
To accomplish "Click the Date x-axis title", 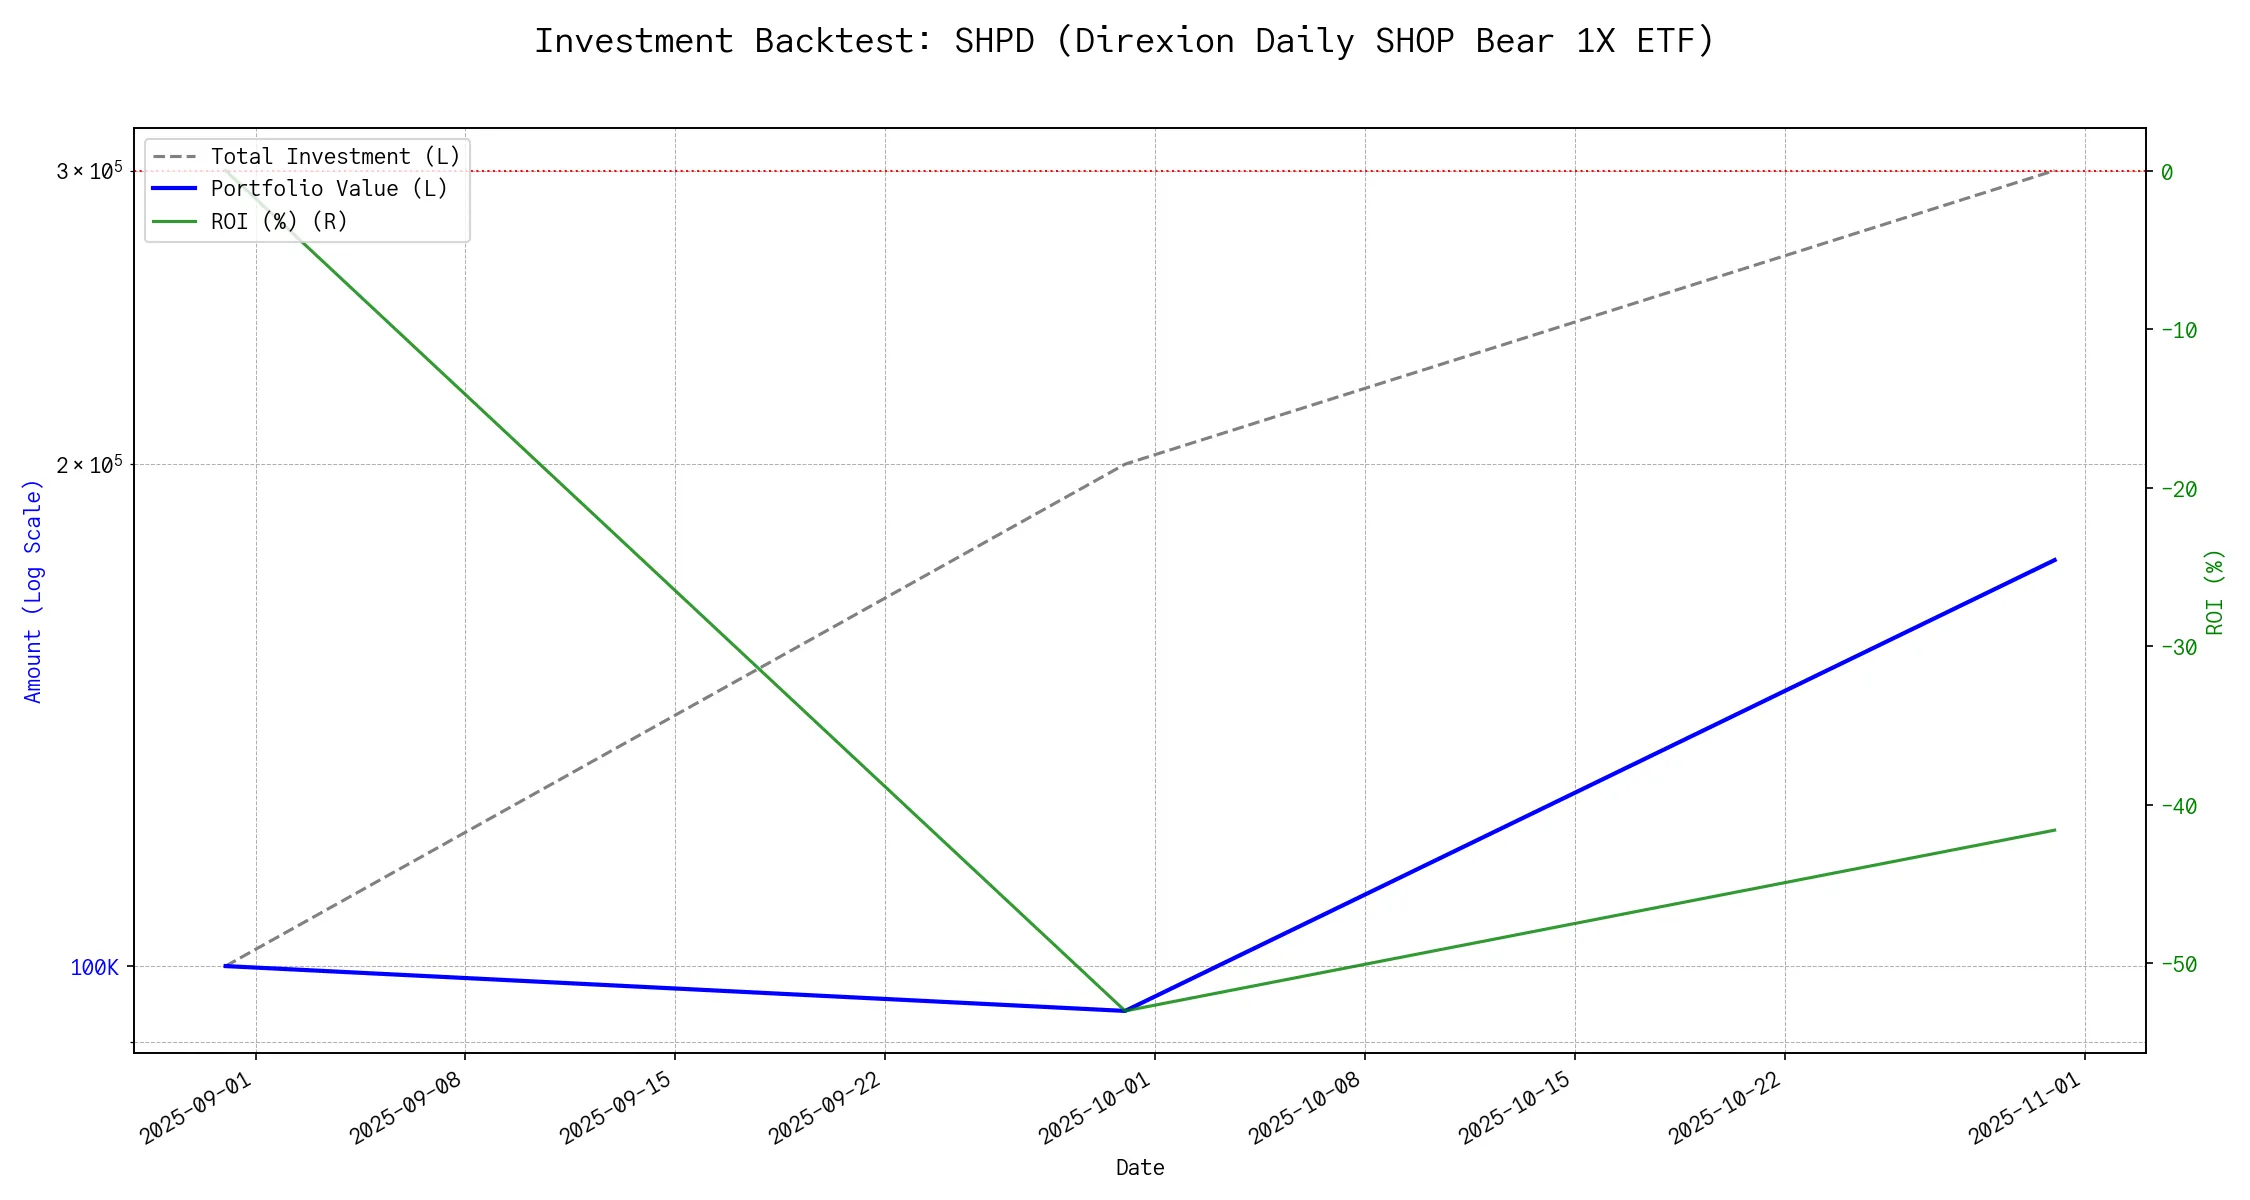I will 1140,1167.
